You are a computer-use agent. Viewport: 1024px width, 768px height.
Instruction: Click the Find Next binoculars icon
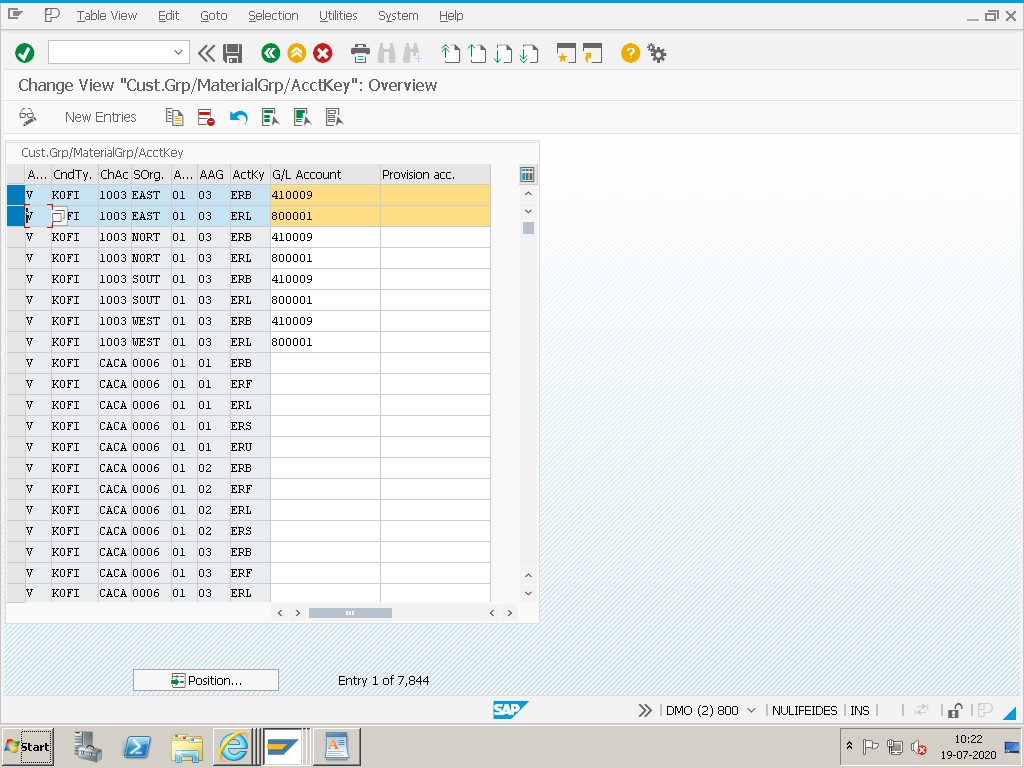tap(413, 54)
